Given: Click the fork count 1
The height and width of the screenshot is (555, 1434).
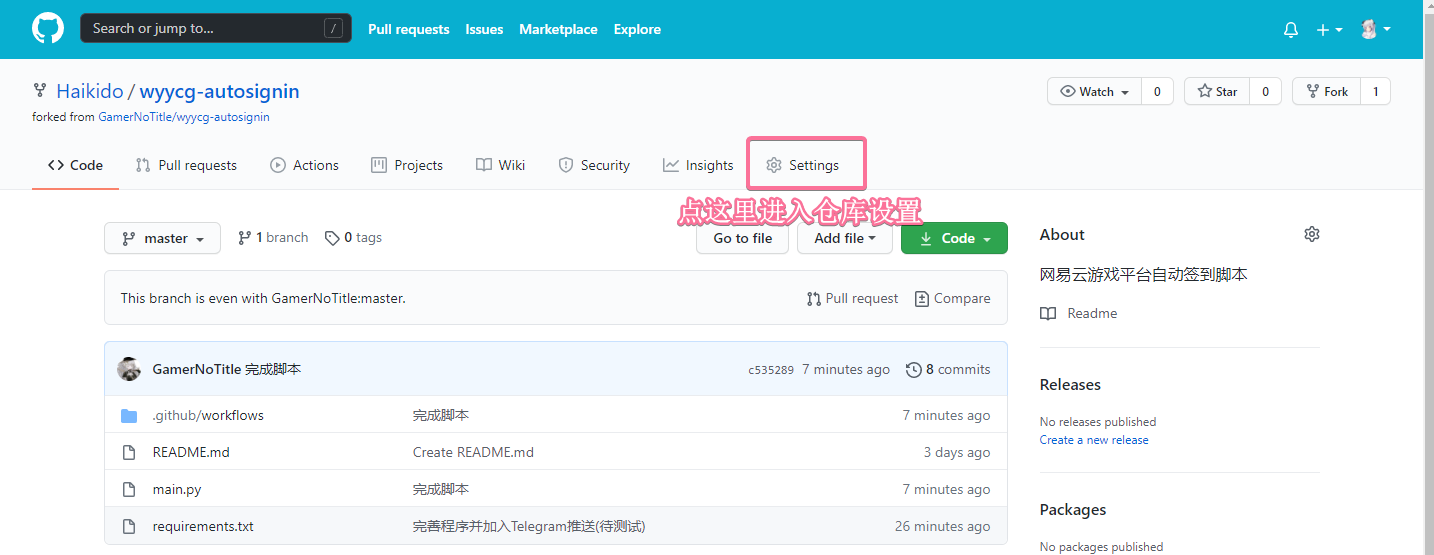Looking at the screenshot, I should tap(1375, 91).
